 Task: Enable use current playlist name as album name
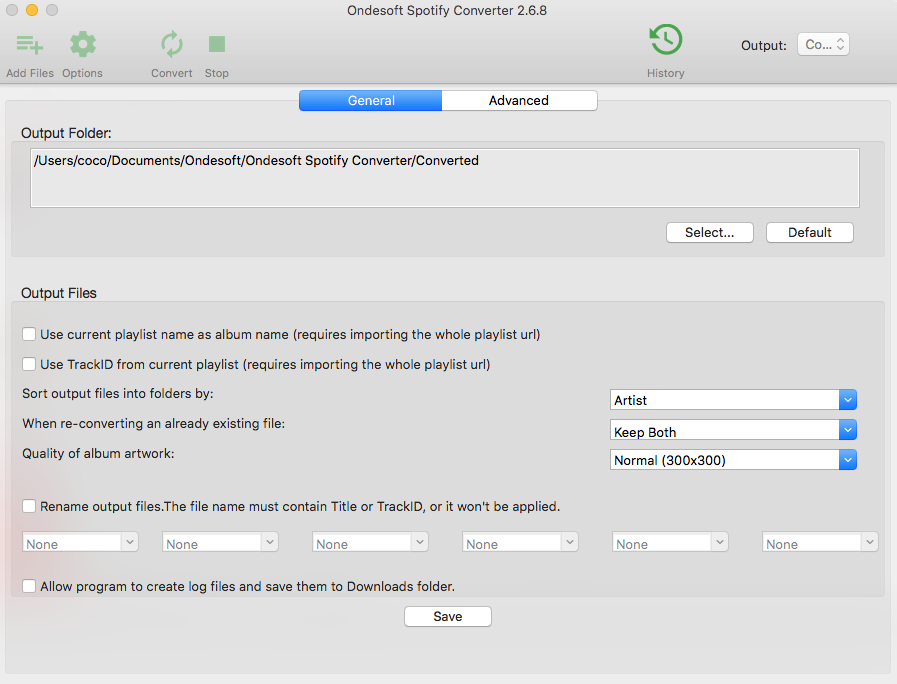(29, 334)
